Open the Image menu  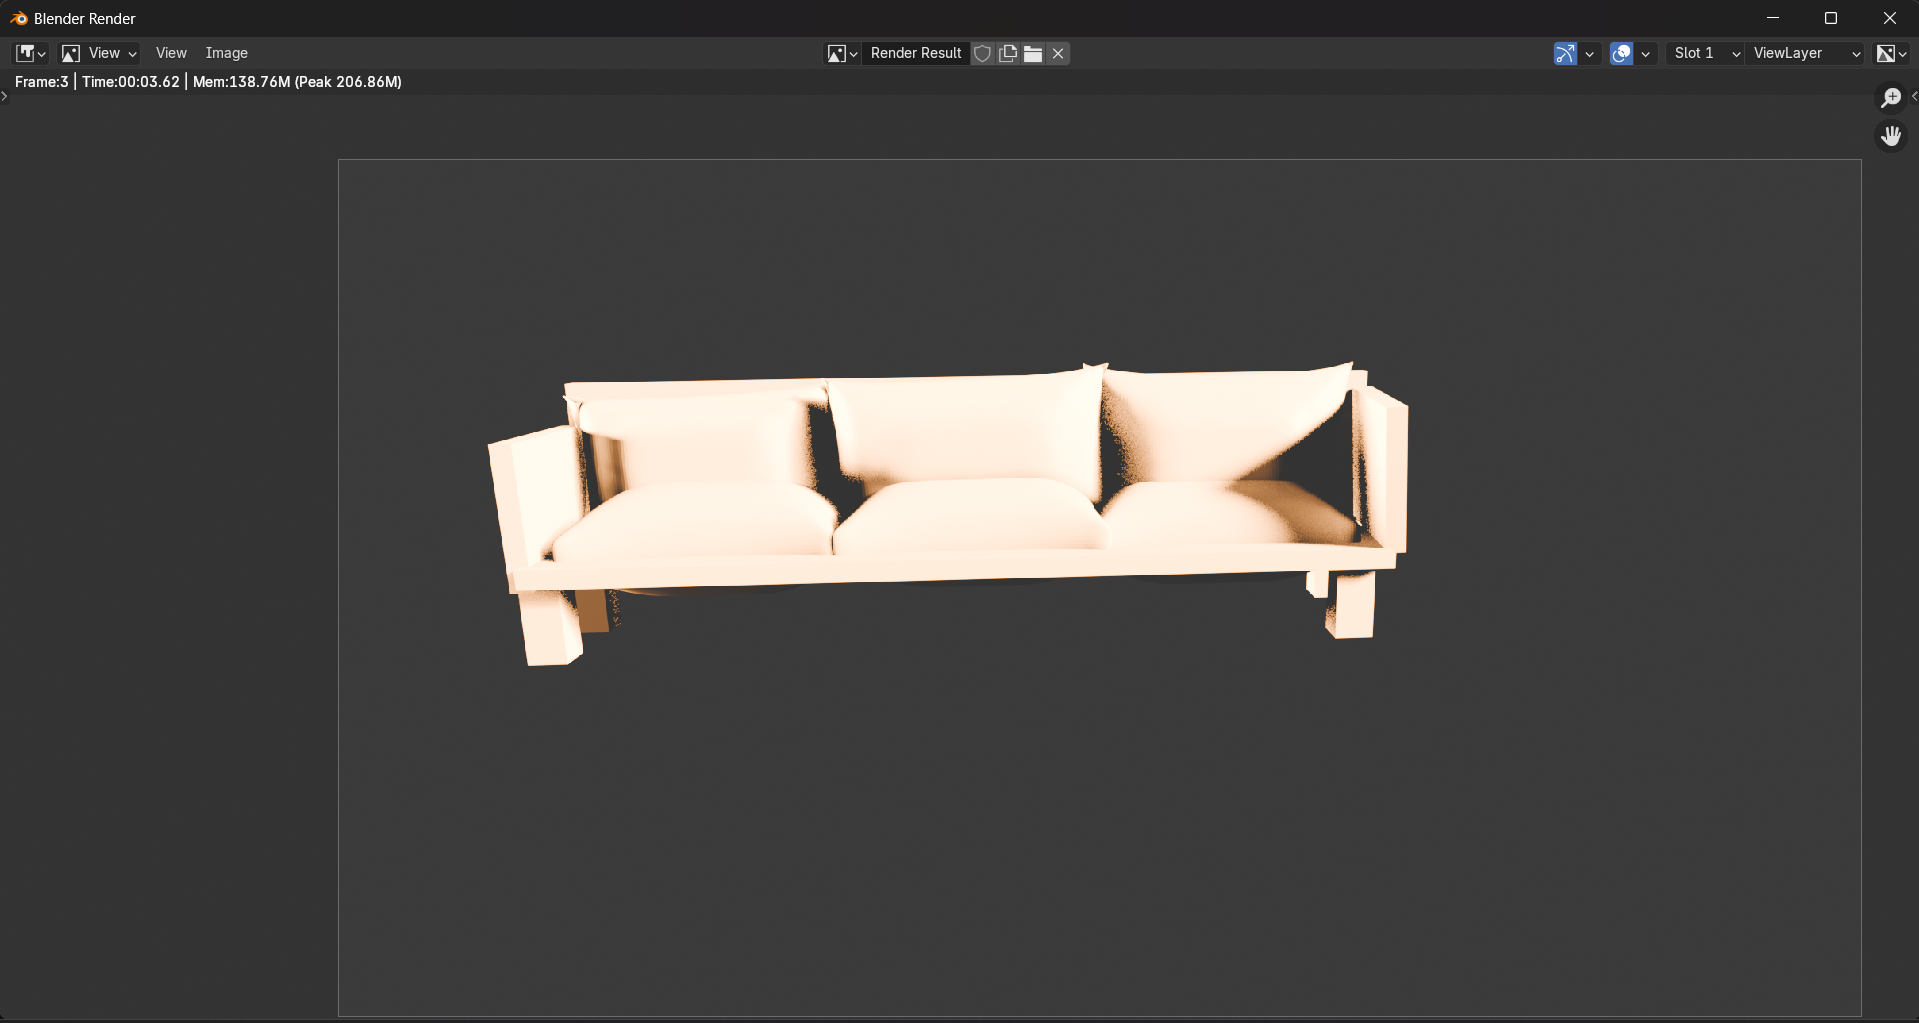(226, 53)
